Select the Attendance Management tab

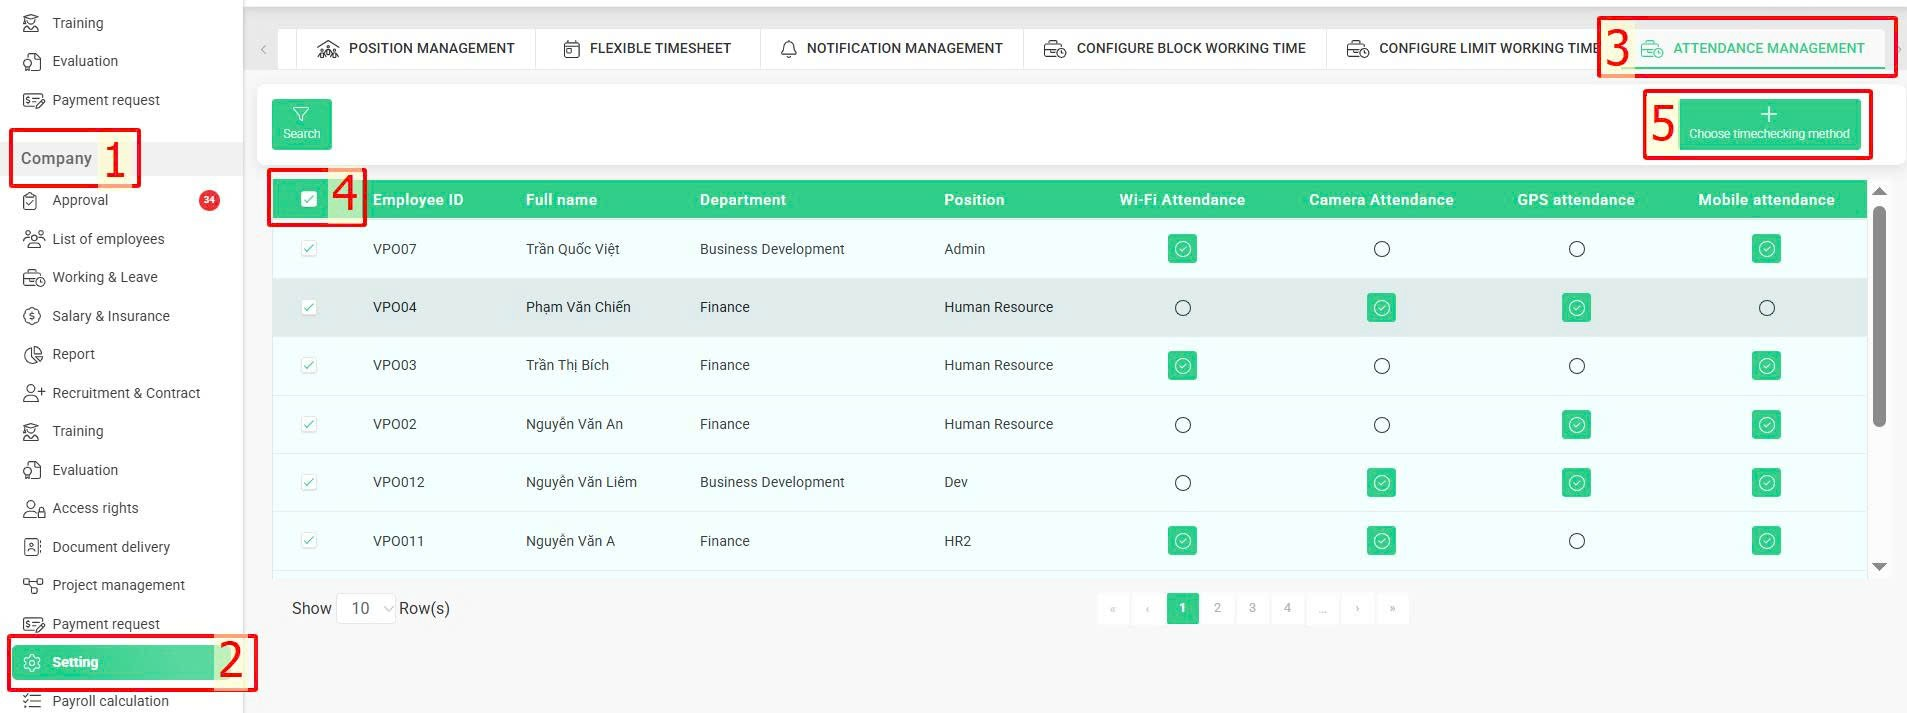[1753, 48]
